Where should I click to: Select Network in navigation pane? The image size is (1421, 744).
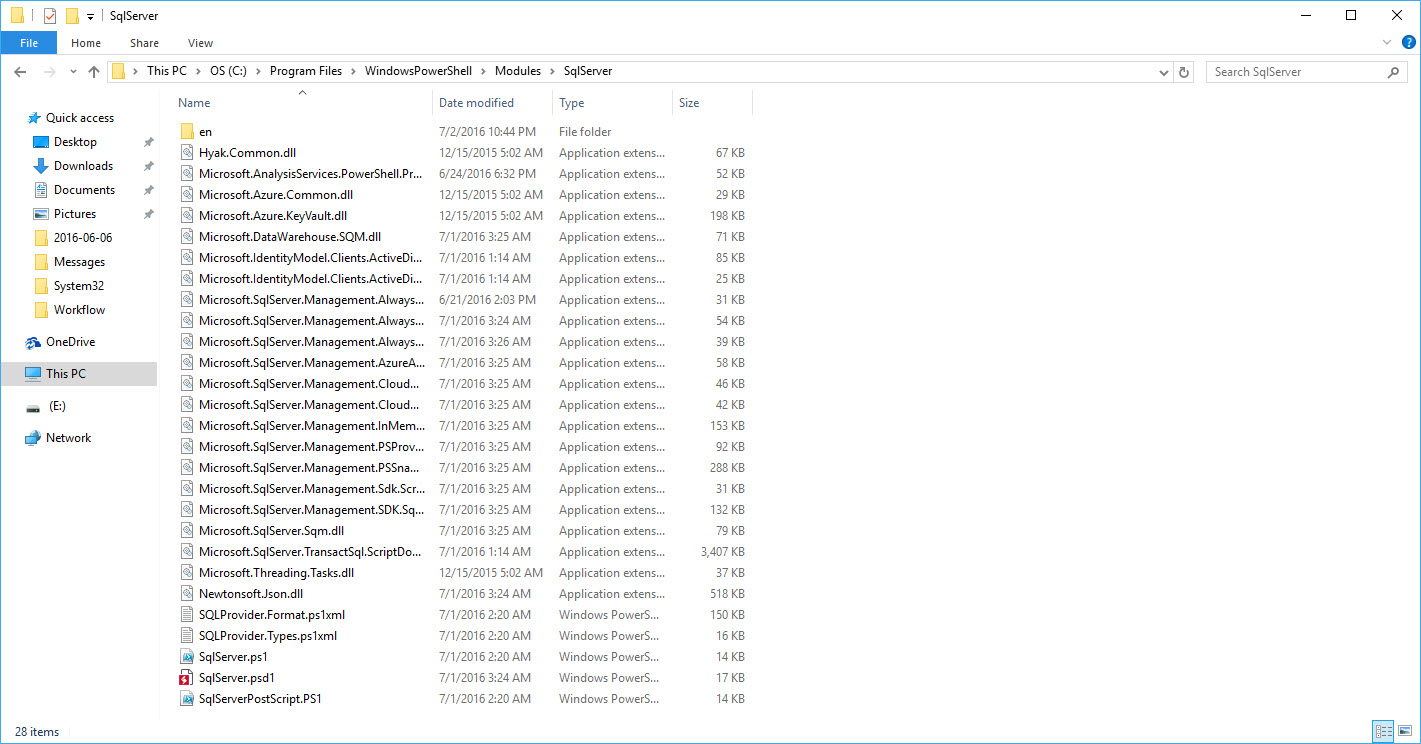[68, 438]
